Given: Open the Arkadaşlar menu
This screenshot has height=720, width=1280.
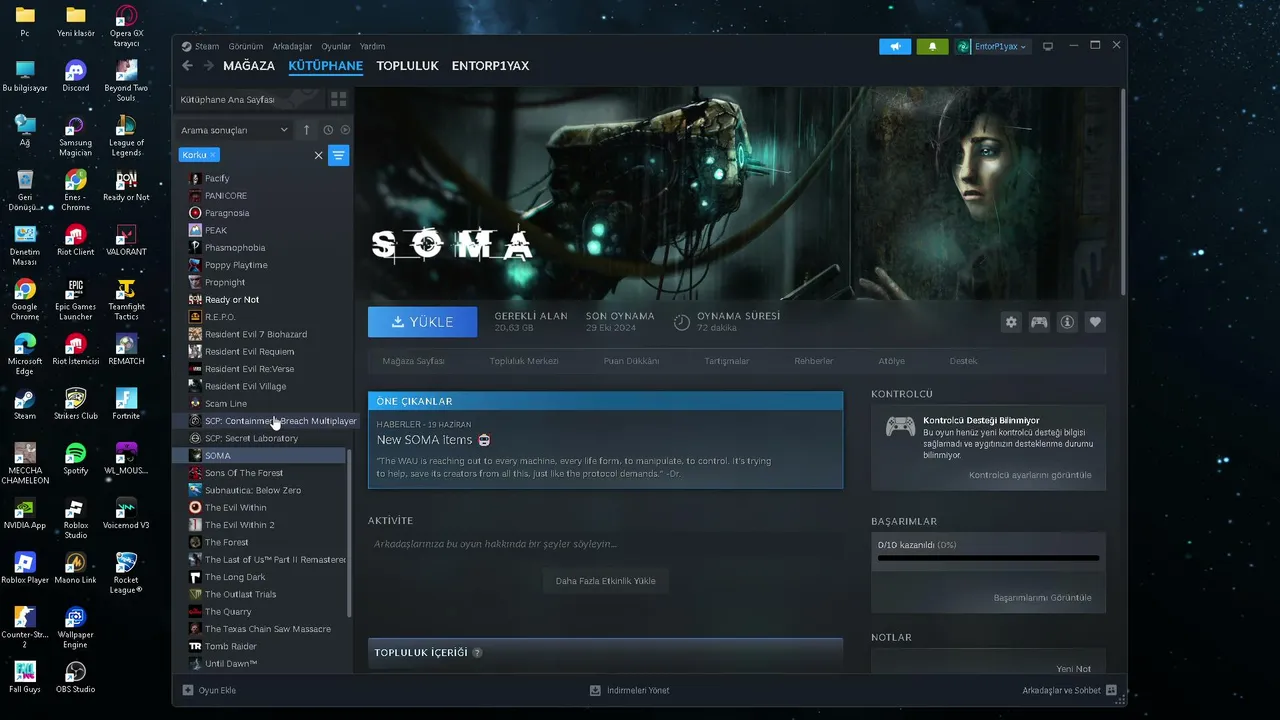Looking at the screenshot, I should (293, 46).
